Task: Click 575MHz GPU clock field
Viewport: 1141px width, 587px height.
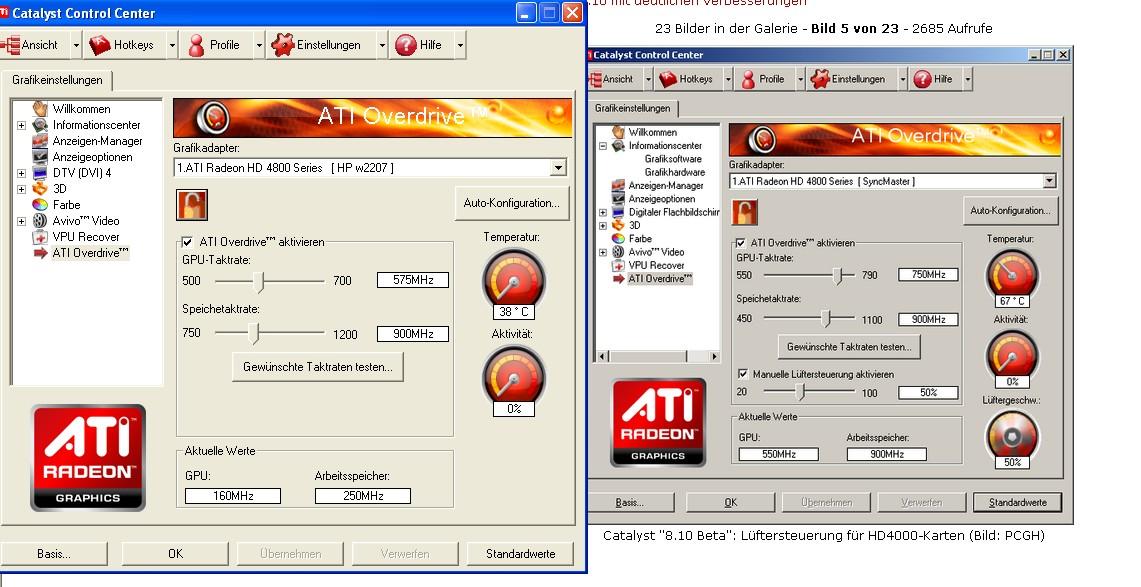Action: pos(413,280)
